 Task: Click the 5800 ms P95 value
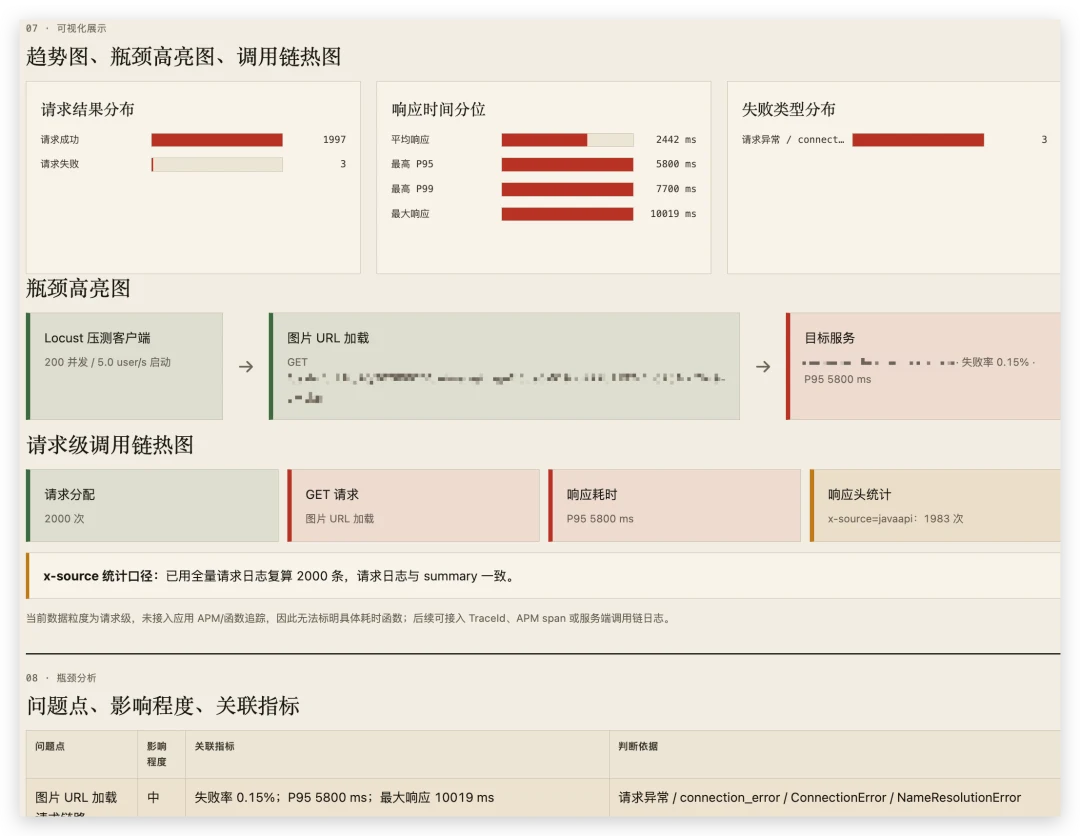(676, 164)
